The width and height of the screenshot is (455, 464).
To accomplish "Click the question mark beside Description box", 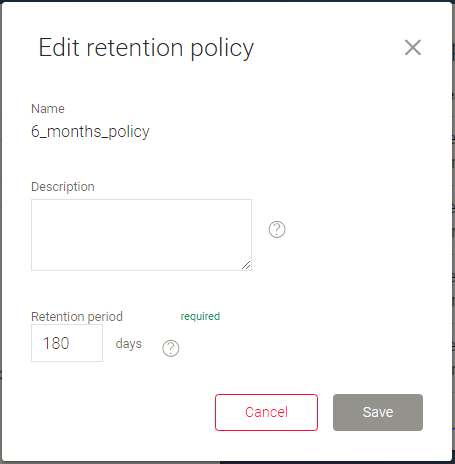I will pos(277,229).
